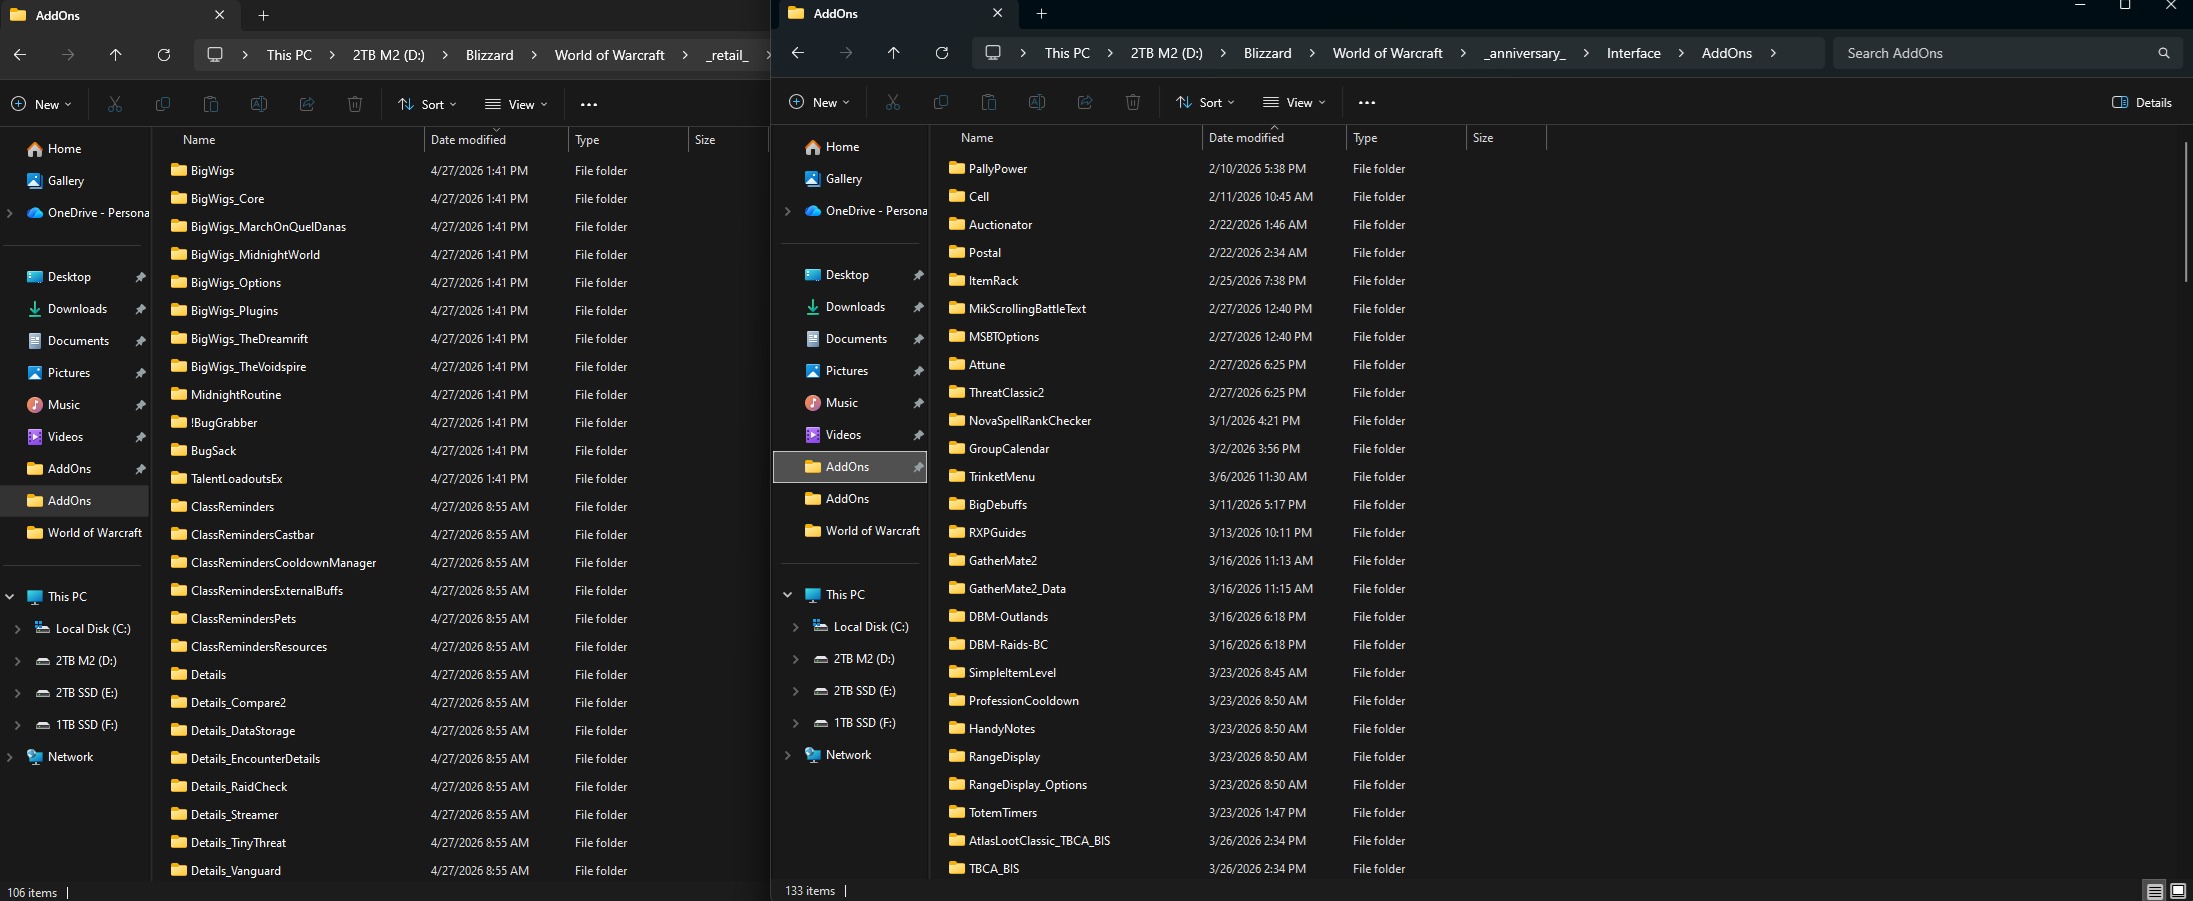This screenshot has width=2193, height=901.
Task: Switch to details list view in status bar
Action: [2154, 891]
